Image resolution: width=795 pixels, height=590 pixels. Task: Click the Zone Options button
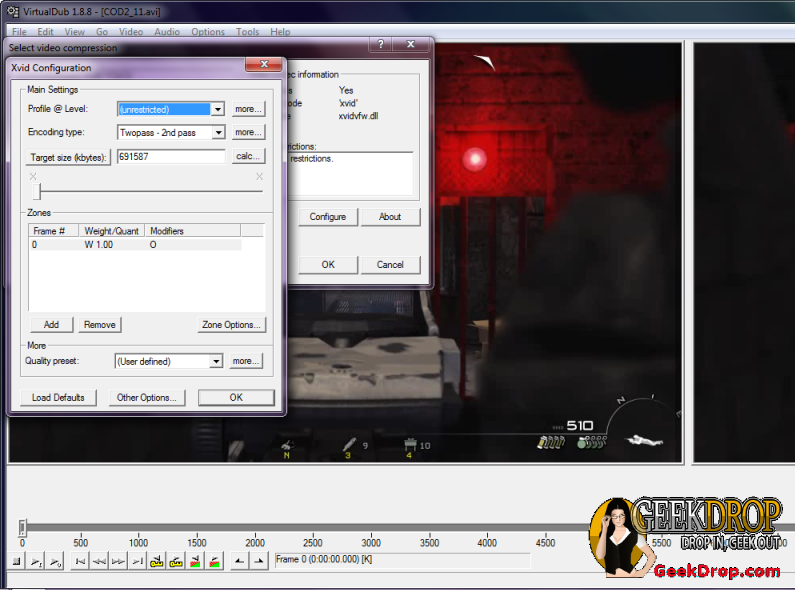pos(231,325)
